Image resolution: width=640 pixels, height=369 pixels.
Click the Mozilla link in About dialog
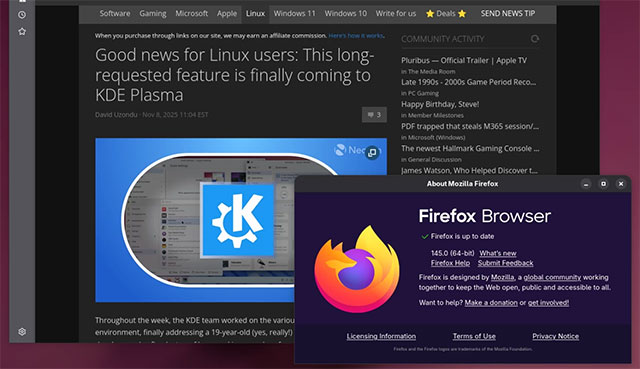pos(502,278)
